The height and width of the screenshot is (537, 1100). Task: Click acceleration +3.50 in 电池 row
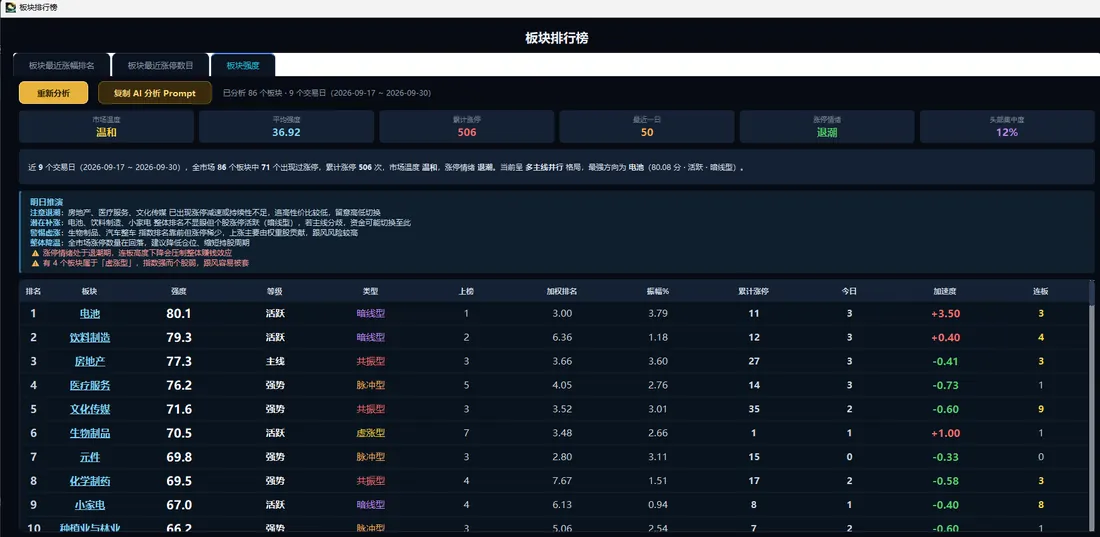pyautogui.click(x=945, y=314)
